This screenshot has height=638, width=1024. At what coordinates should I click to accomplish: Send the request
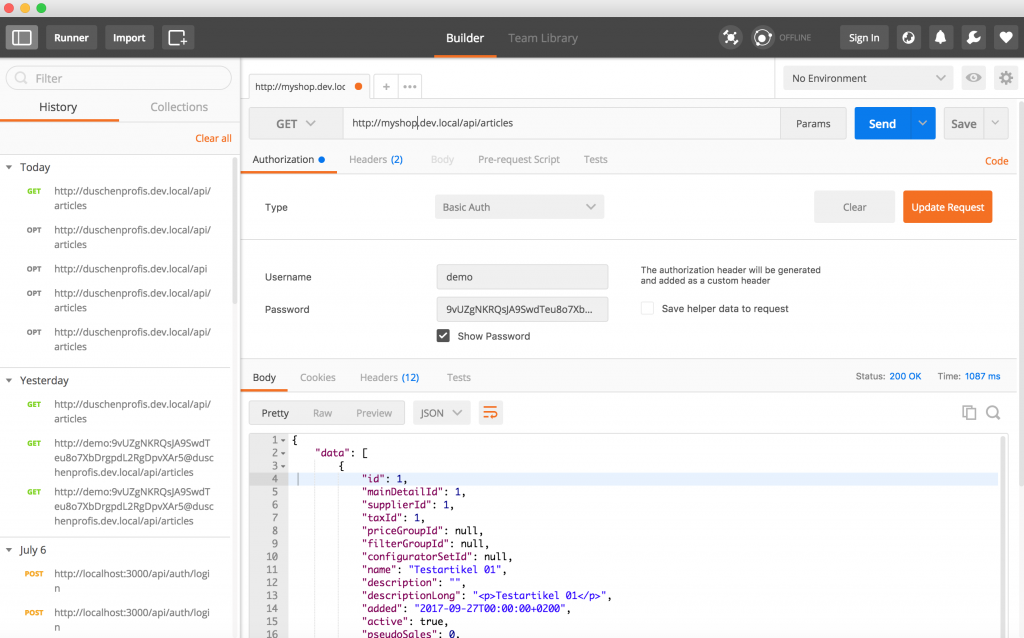[882, 123]
